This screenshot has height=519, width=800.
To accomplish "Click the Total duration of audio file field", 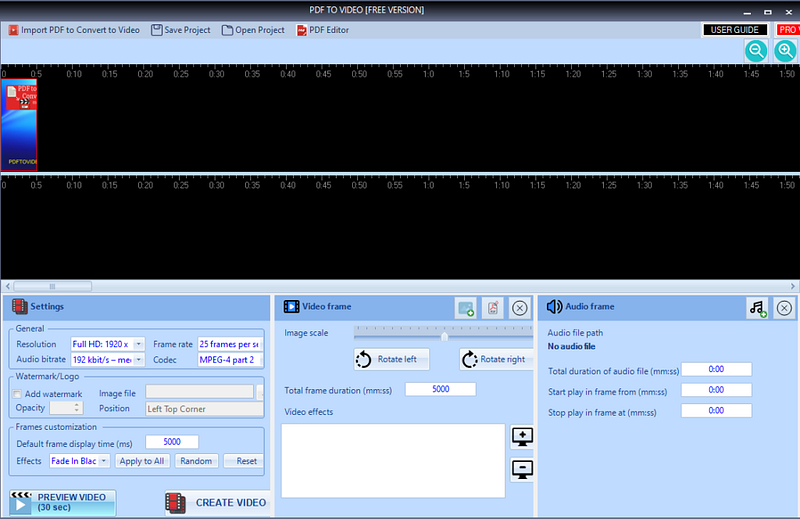I will [x=716, y=369].
